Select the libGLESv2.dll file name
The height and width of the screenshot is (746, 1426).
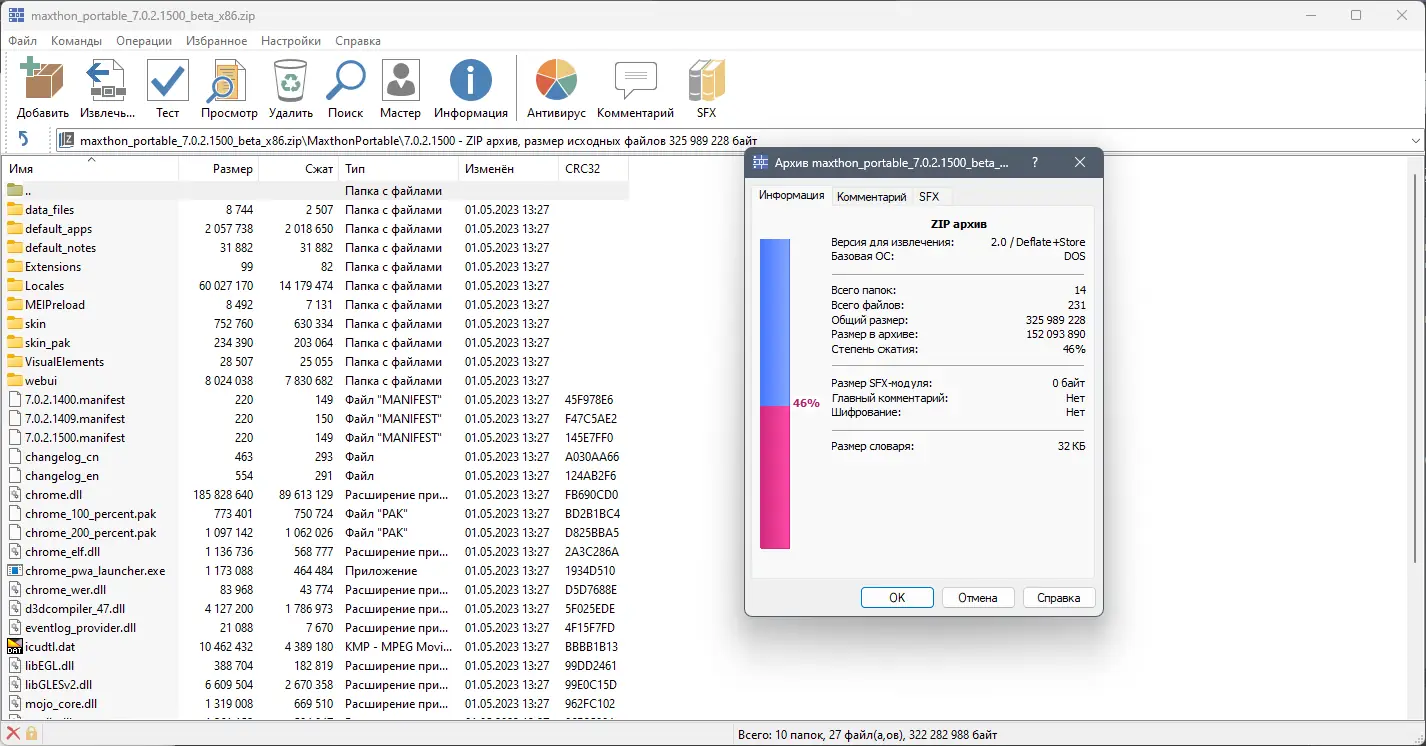click(x=59, y=685)
